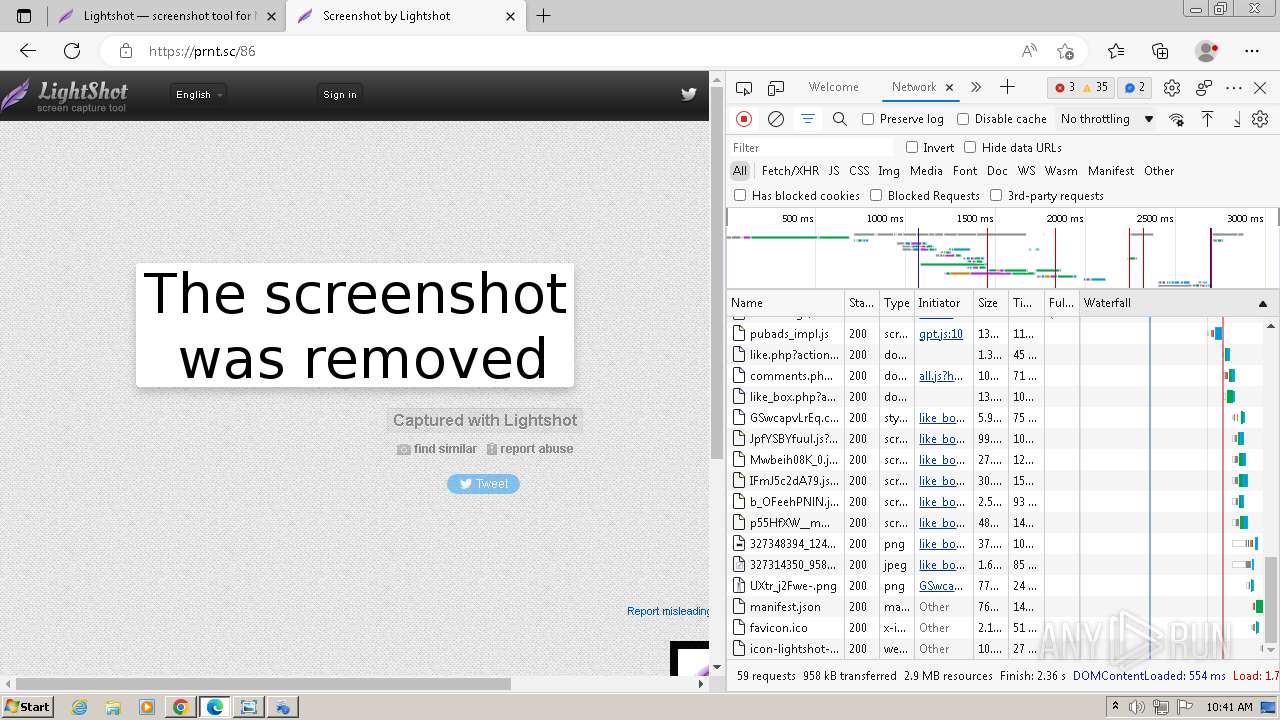Toggle the network filter bar icon
Image resolution: width=1280 pixels, height=720 pixels.
[807, 119]
